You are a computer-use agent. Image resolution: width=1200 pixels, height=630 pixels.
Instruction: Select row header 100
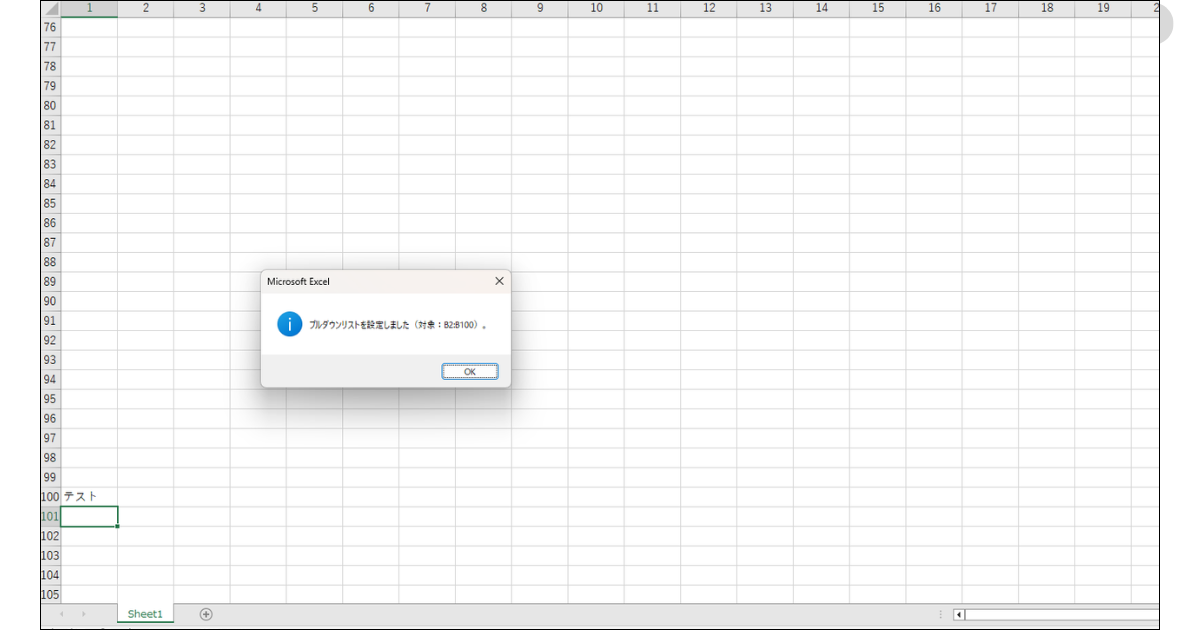click(x=50, y=497)
